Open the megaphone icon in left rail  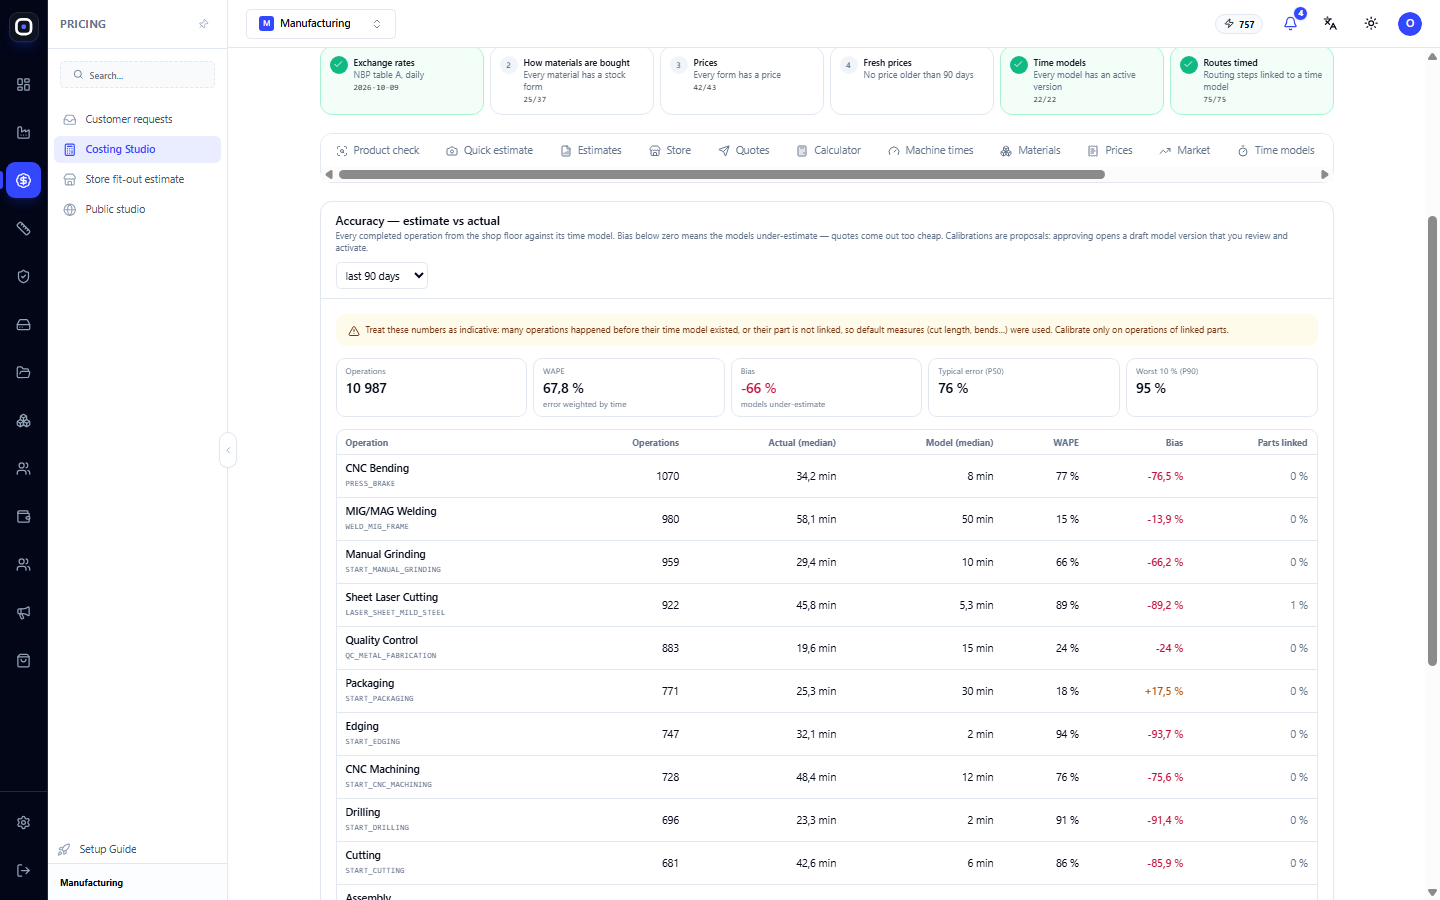pos(23,613)
